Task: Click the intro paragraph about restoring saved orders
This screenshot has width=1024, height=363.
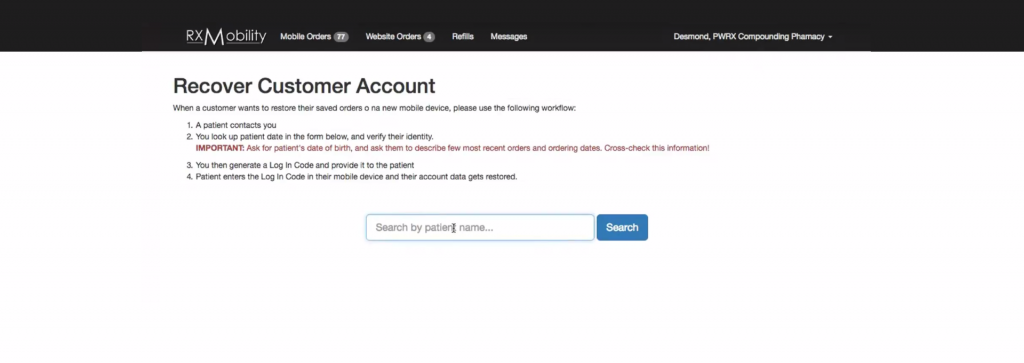Action: click(x=374, y=108)
